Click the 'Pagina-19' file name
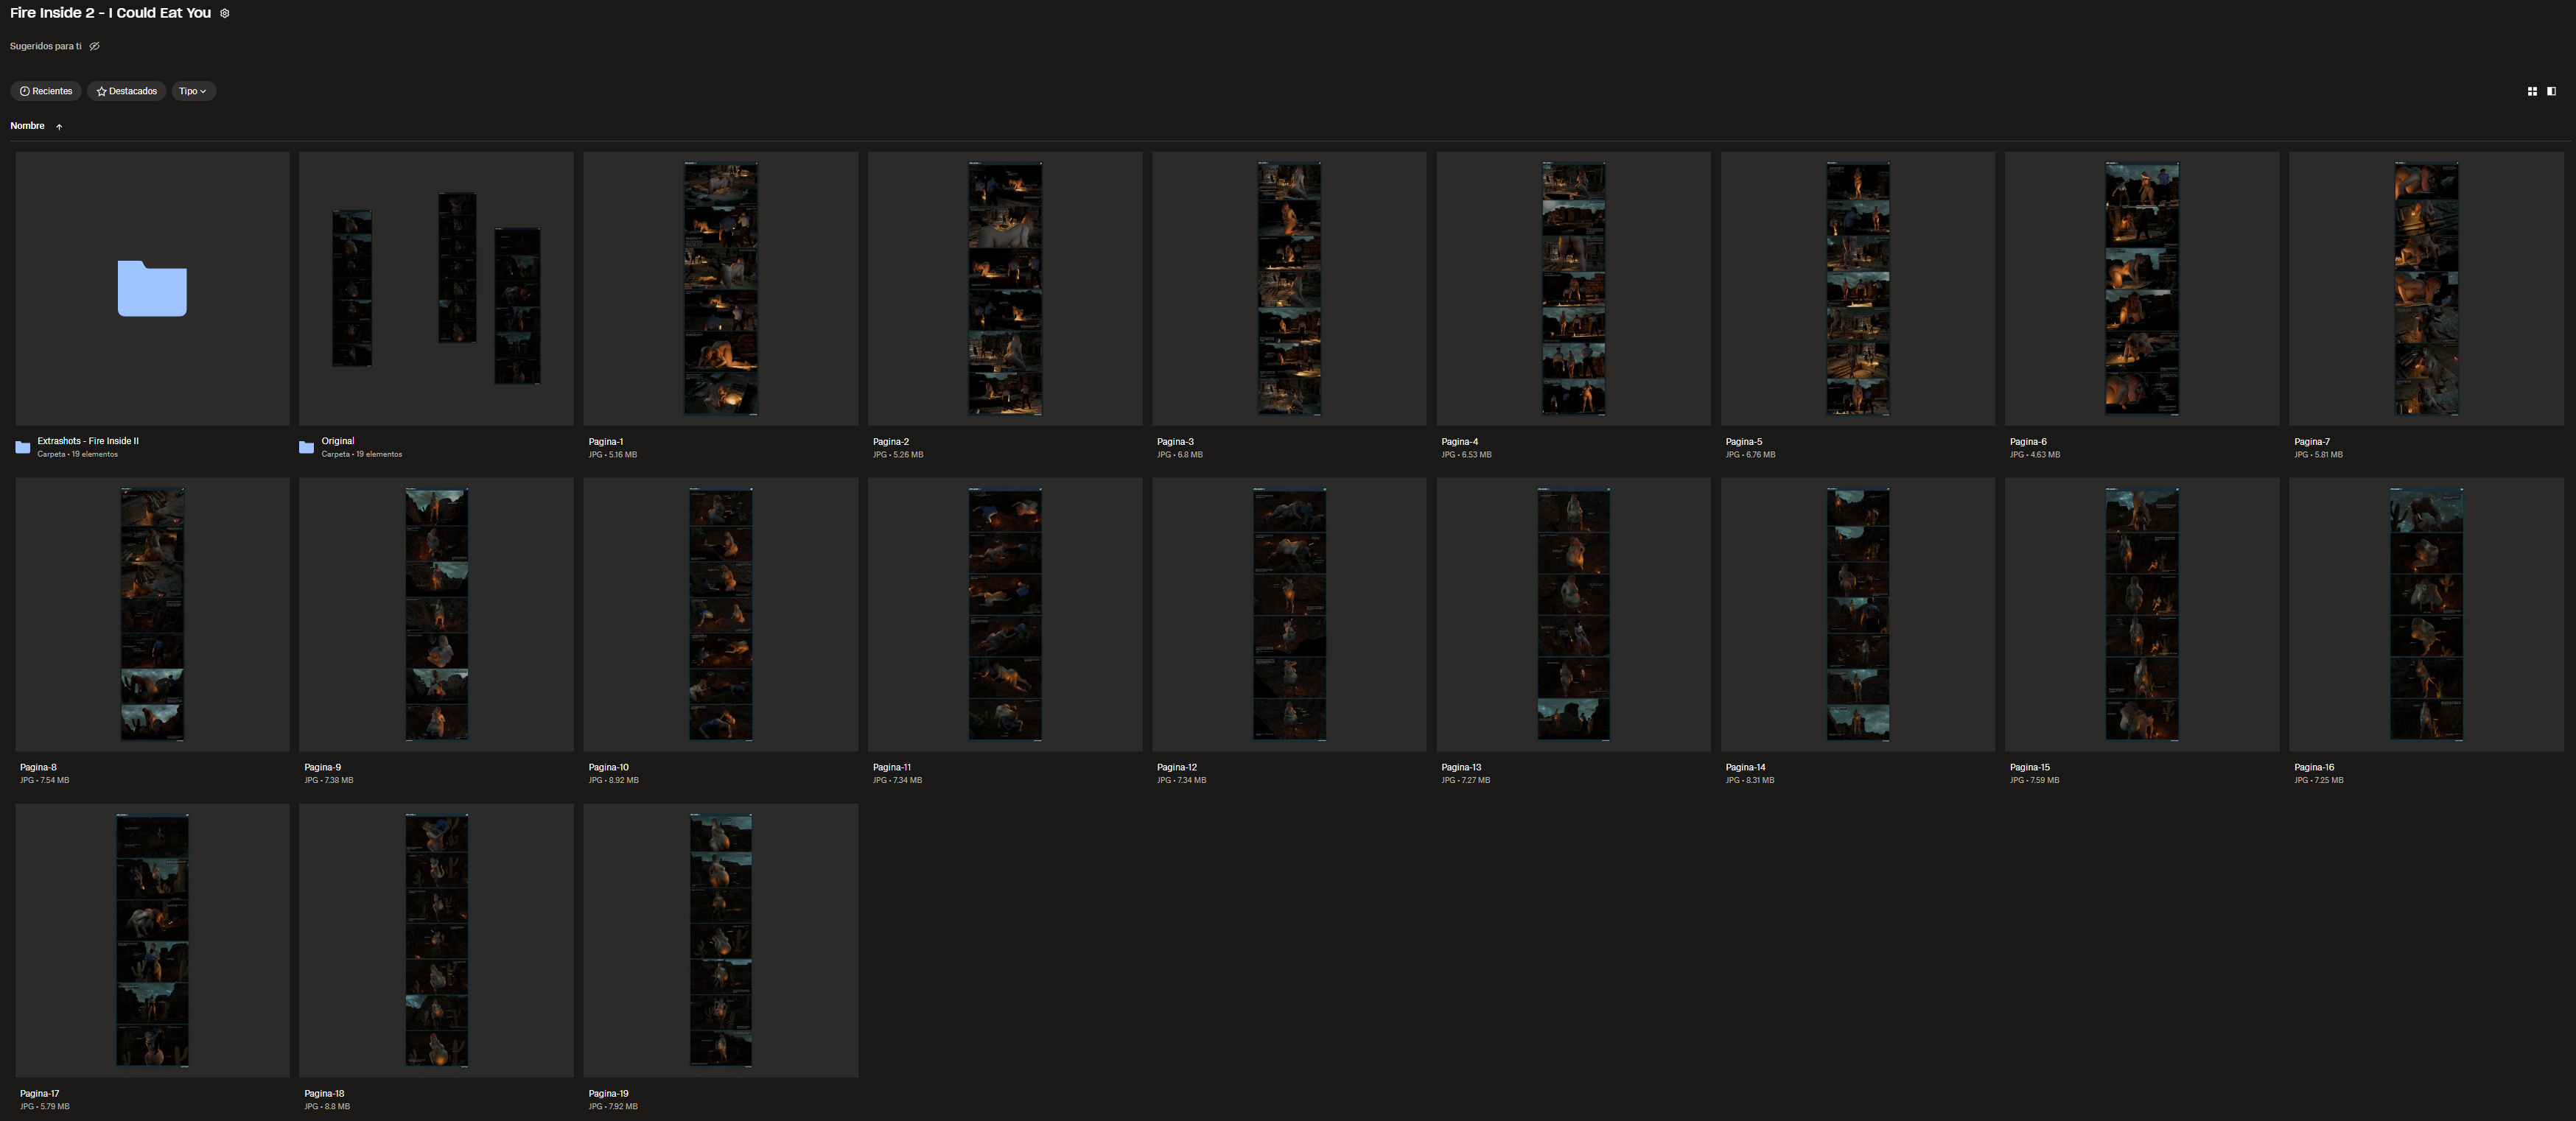 pos(609,1094)
